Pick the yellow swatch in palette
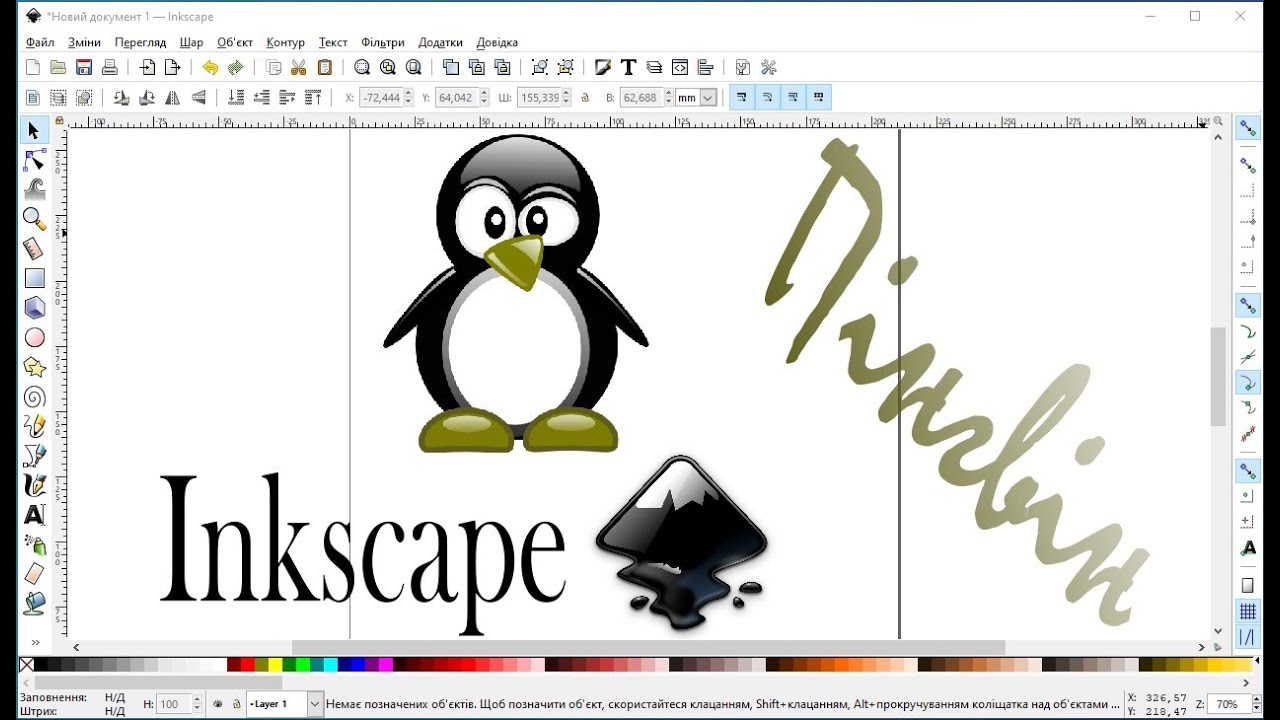This screenshot has width=1280, height=720. pos(275,665)
